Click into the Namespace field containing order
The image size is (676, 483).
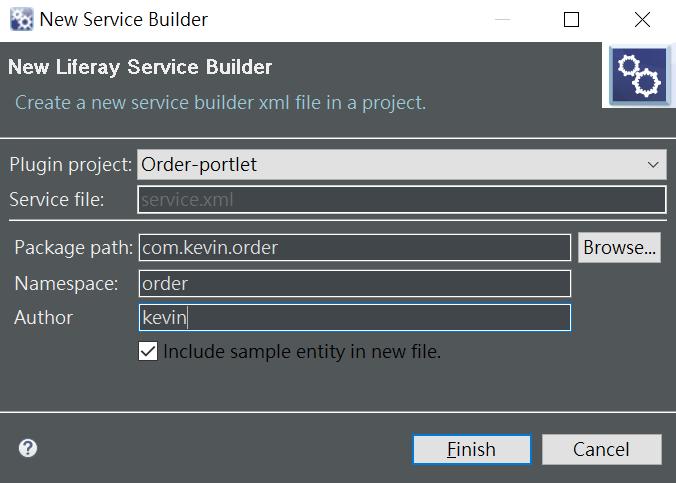click(x=355, y=283)
